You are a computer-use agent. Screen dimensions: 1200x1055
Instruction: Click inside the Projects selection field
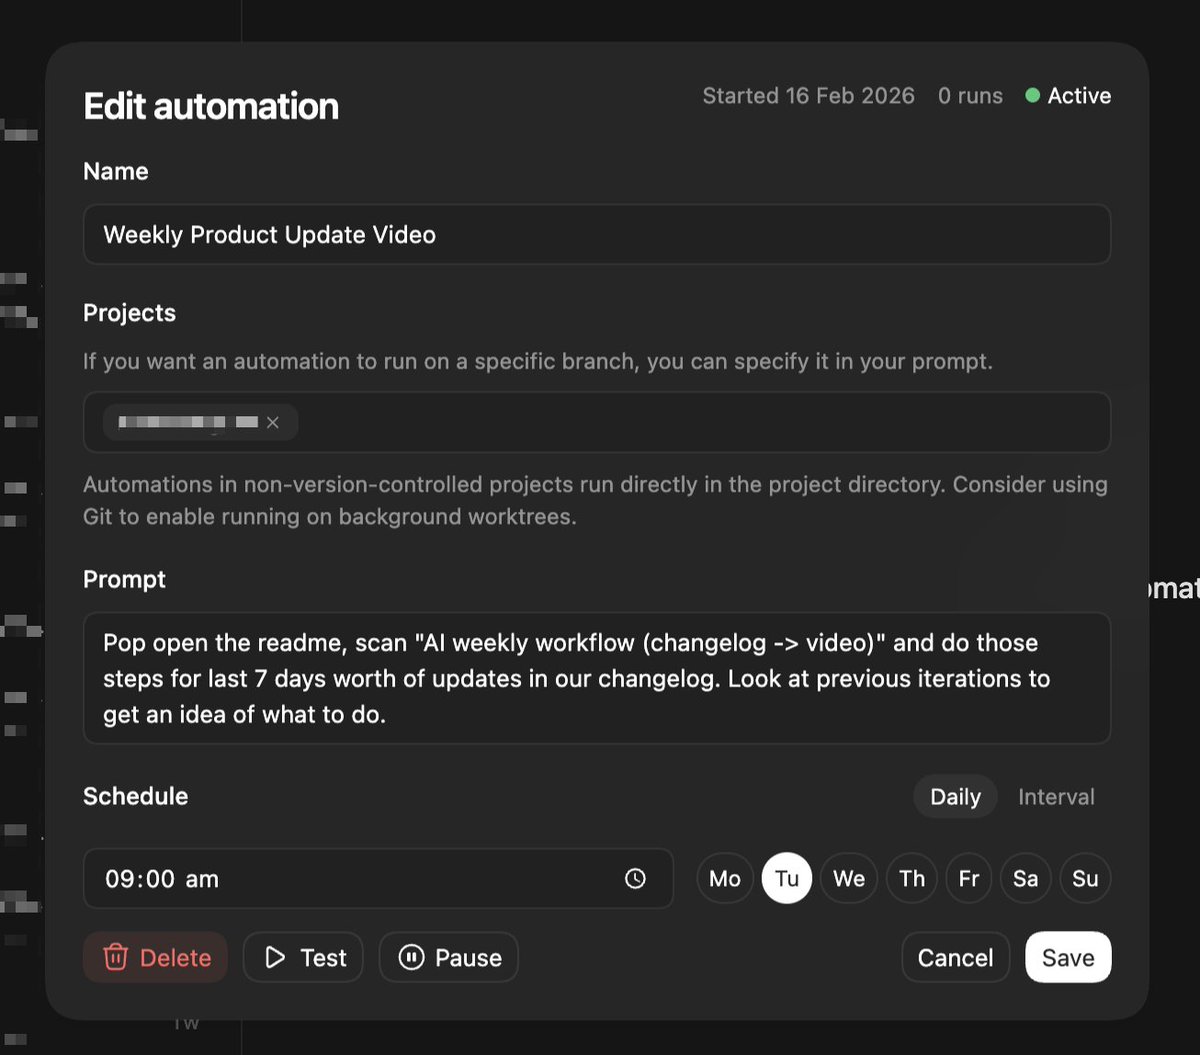pos(597,422)
